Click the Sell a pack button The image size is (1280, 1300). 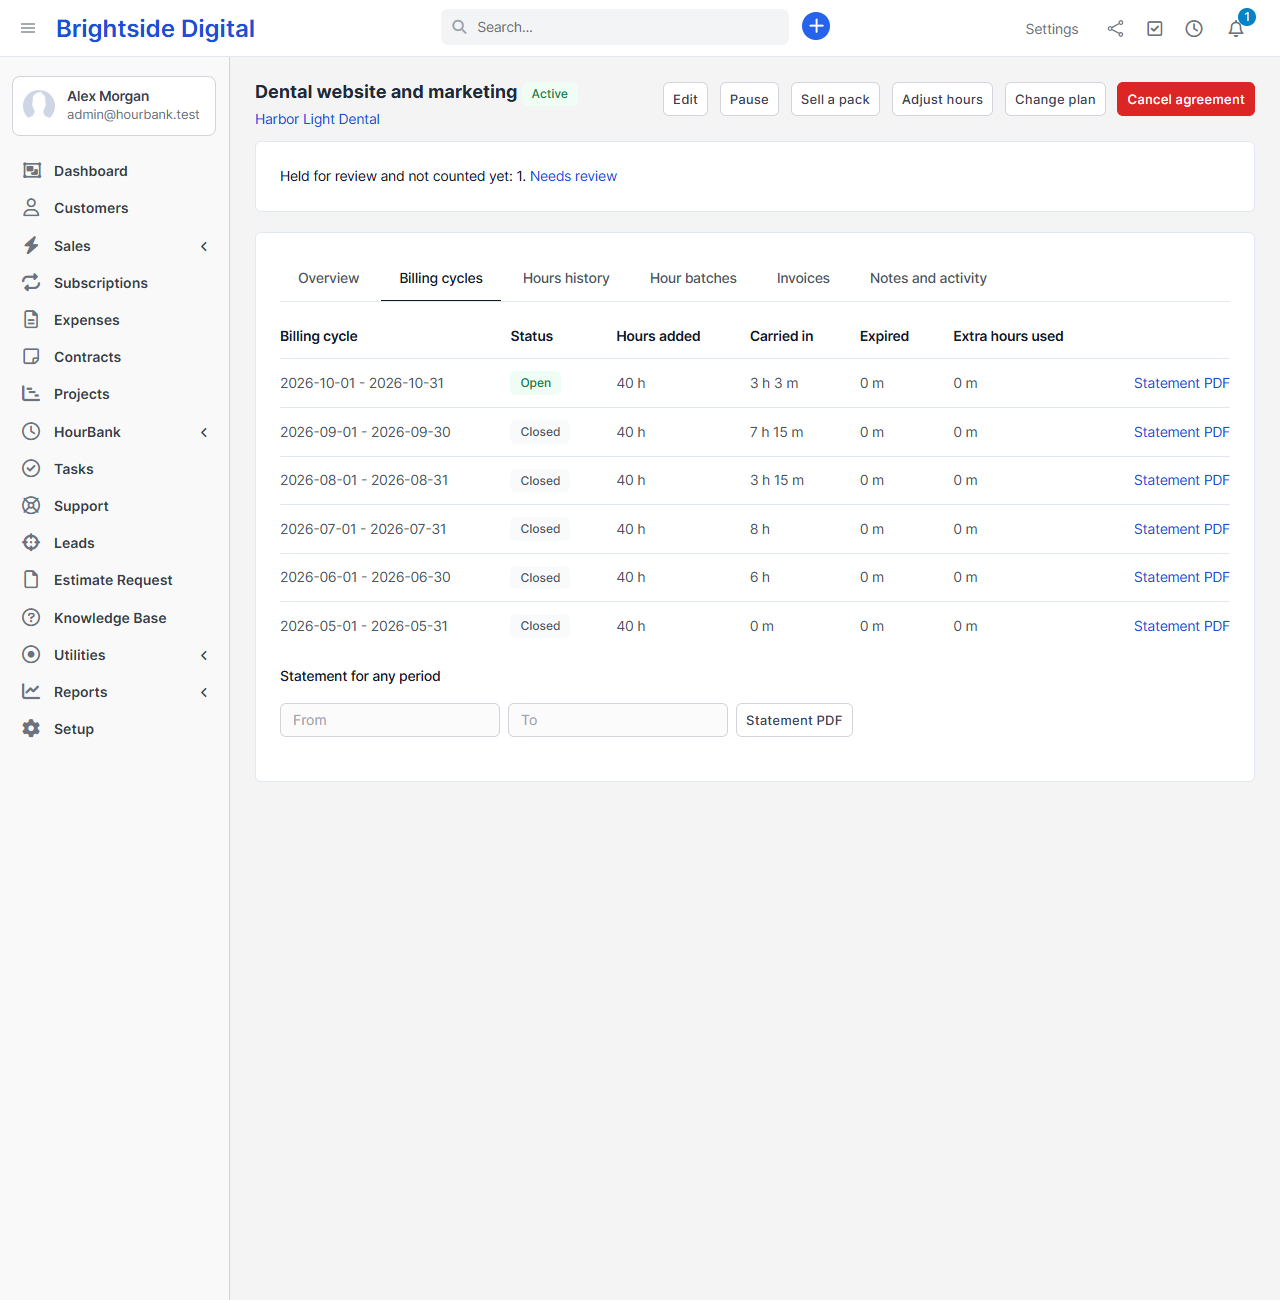click(x=835, y=99)
